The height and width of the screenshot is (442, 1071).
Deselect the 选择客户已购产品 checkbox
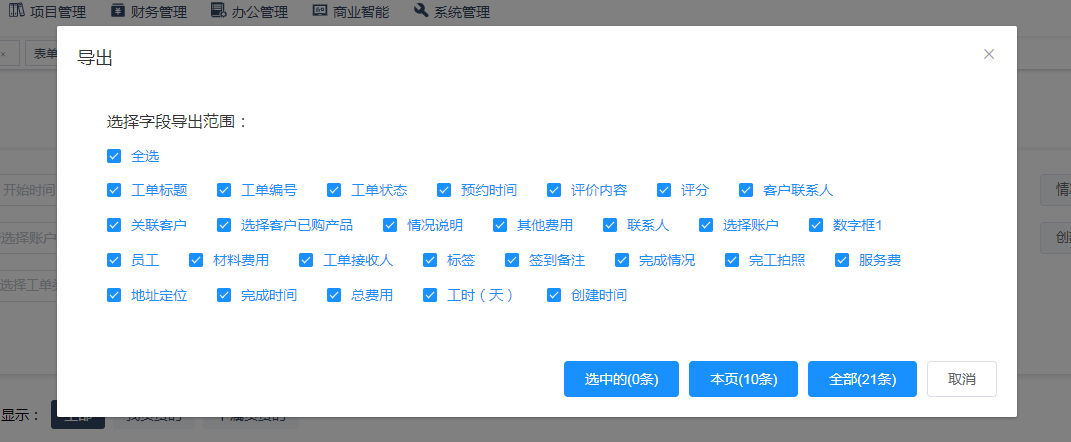[x=224, y=225]
